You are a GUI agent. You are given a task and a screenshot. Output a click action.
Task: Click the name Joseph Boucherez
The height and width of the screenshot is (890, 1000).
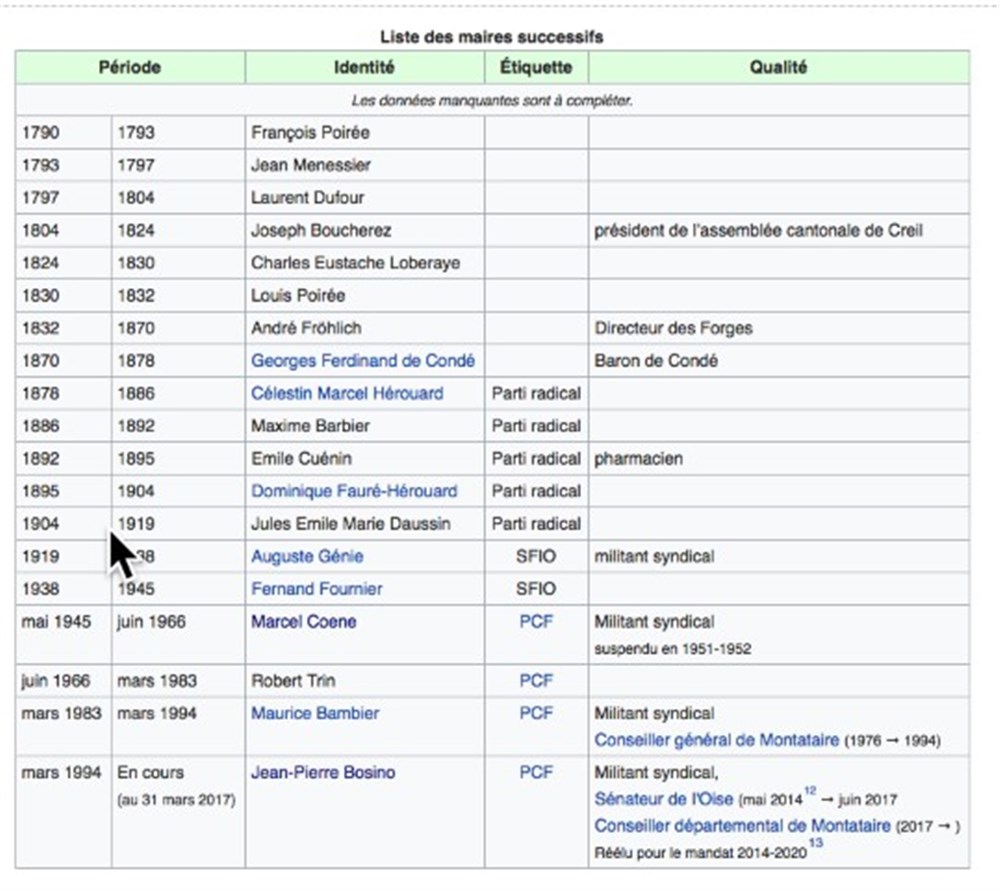pyautogui.click(x=321, y=230)
